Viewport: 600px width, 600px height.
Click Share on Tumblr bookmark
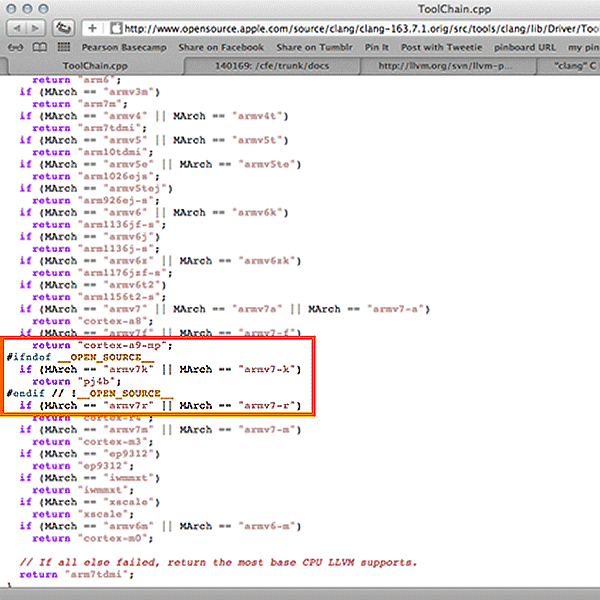[x=314, y=47]
